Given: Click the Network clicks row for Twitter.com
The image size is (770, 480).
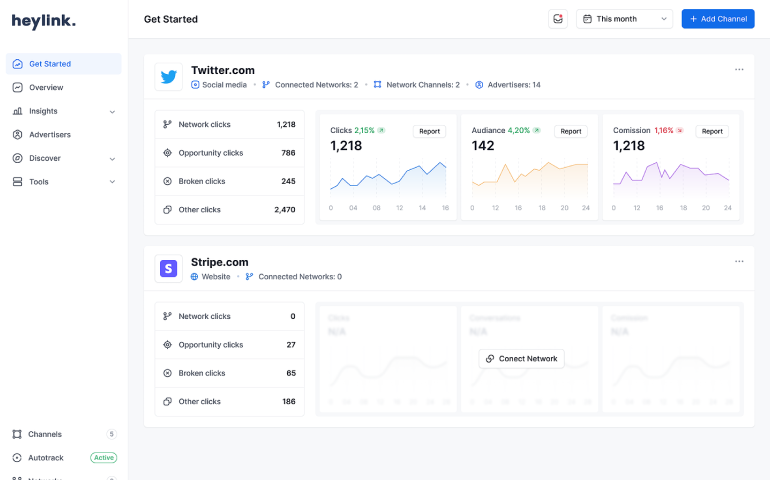Looking at the screenshot, I should click(x=230, y=125).
